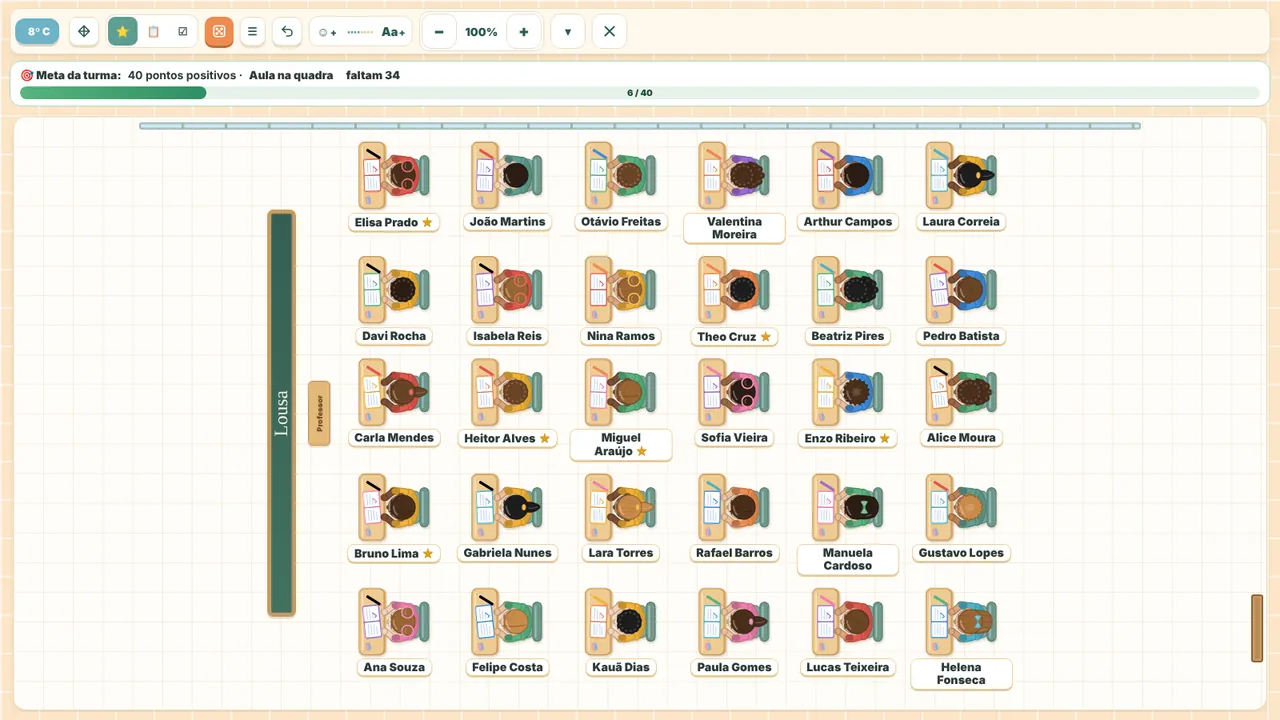Click the orange dice random-picker button
The height and width of the screenshot is (720, 1280).
pyautogui.click(x=219, y=32)
